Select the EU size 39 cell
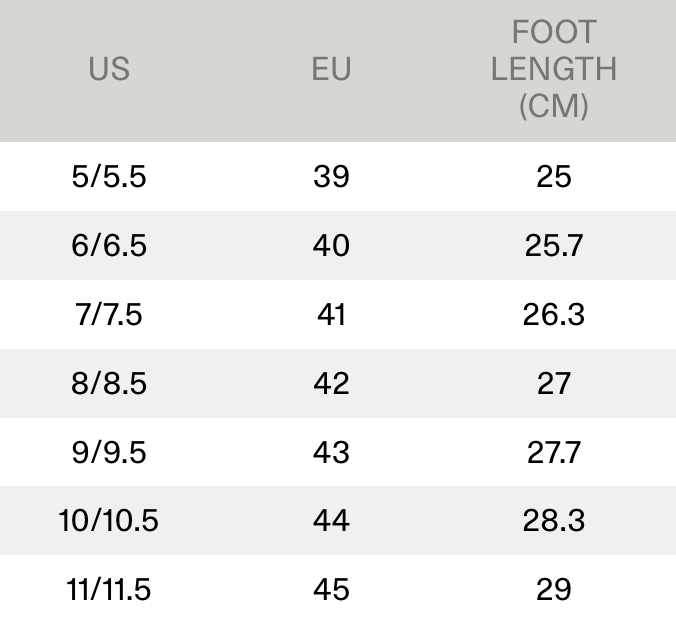676x624 pixels. coord(331,177)
